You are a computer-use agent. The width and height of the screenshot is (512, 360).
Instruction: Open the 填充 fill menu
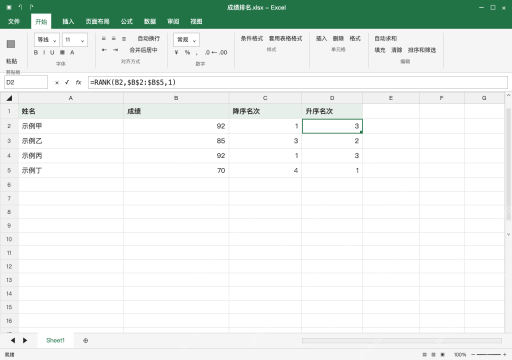coord(380,50)
